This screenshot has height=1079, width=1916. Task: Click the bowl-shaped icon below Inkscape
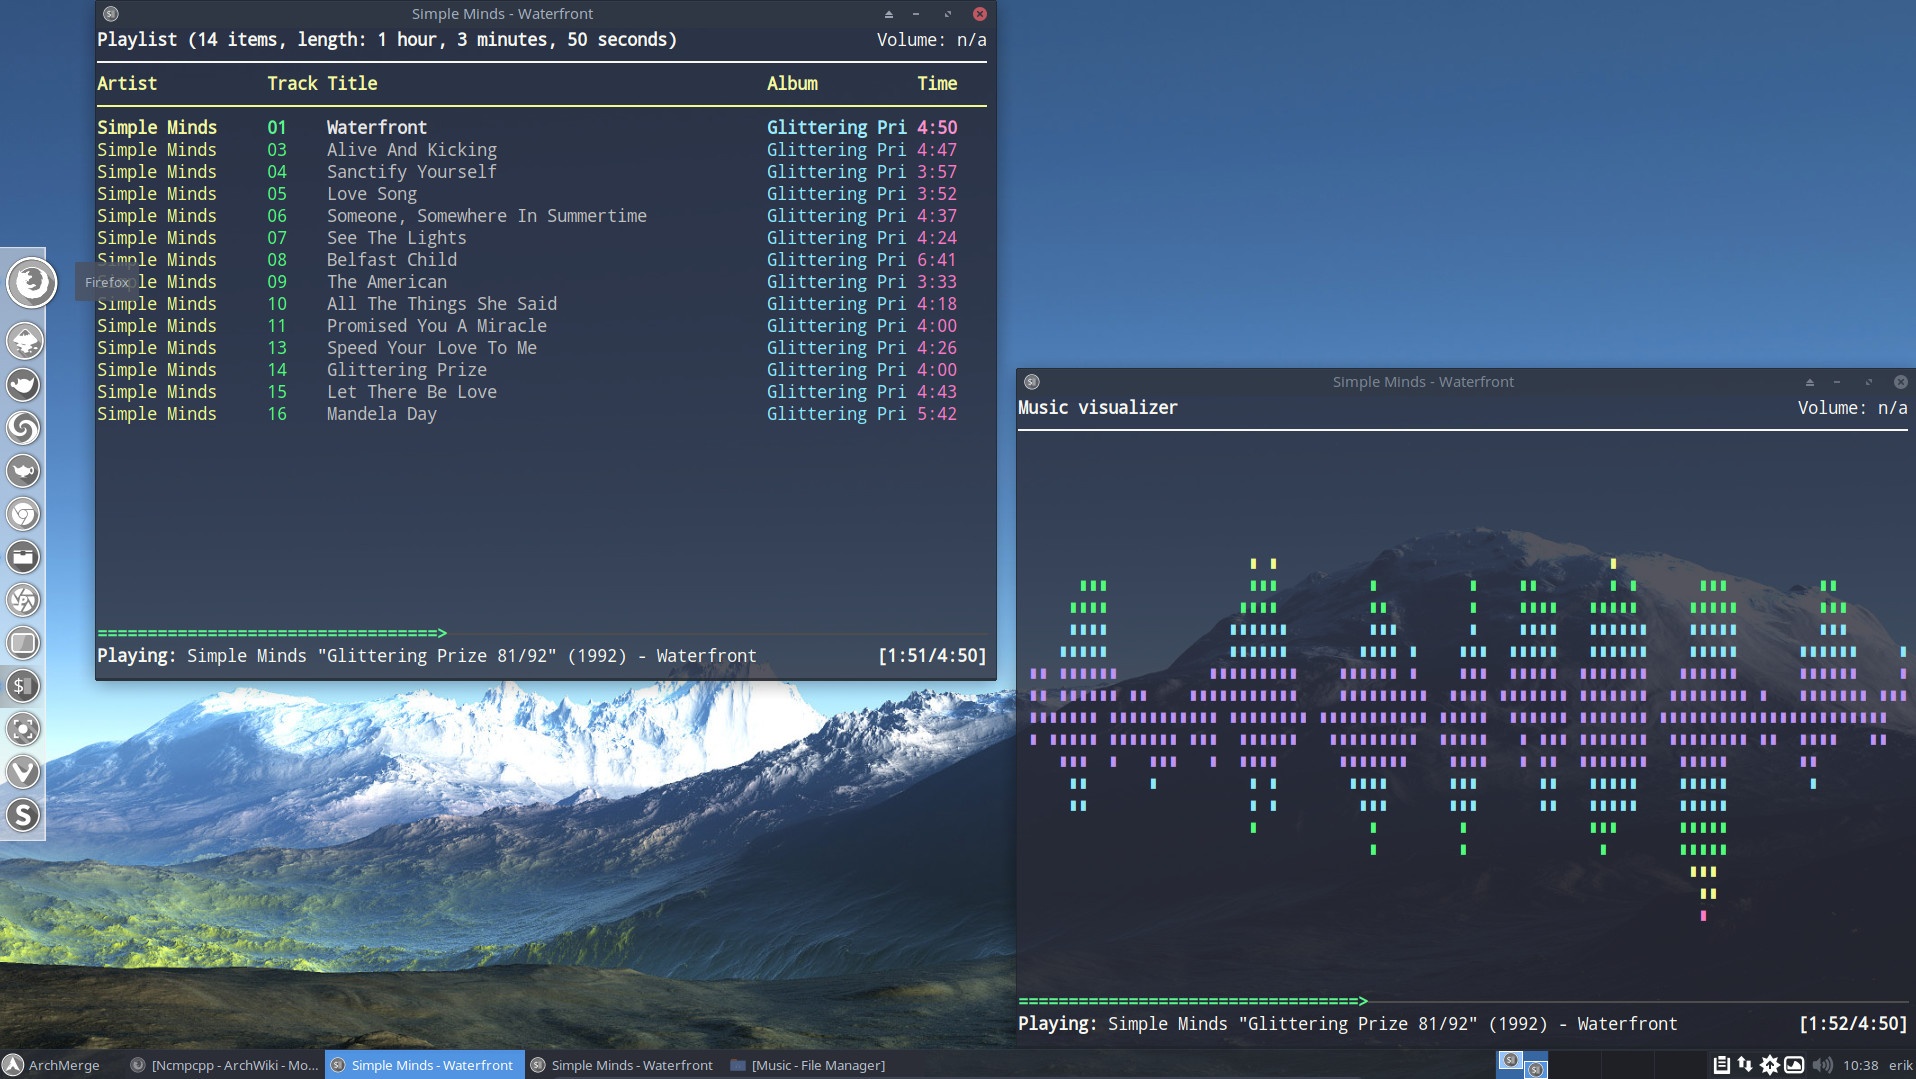(24, 385)
